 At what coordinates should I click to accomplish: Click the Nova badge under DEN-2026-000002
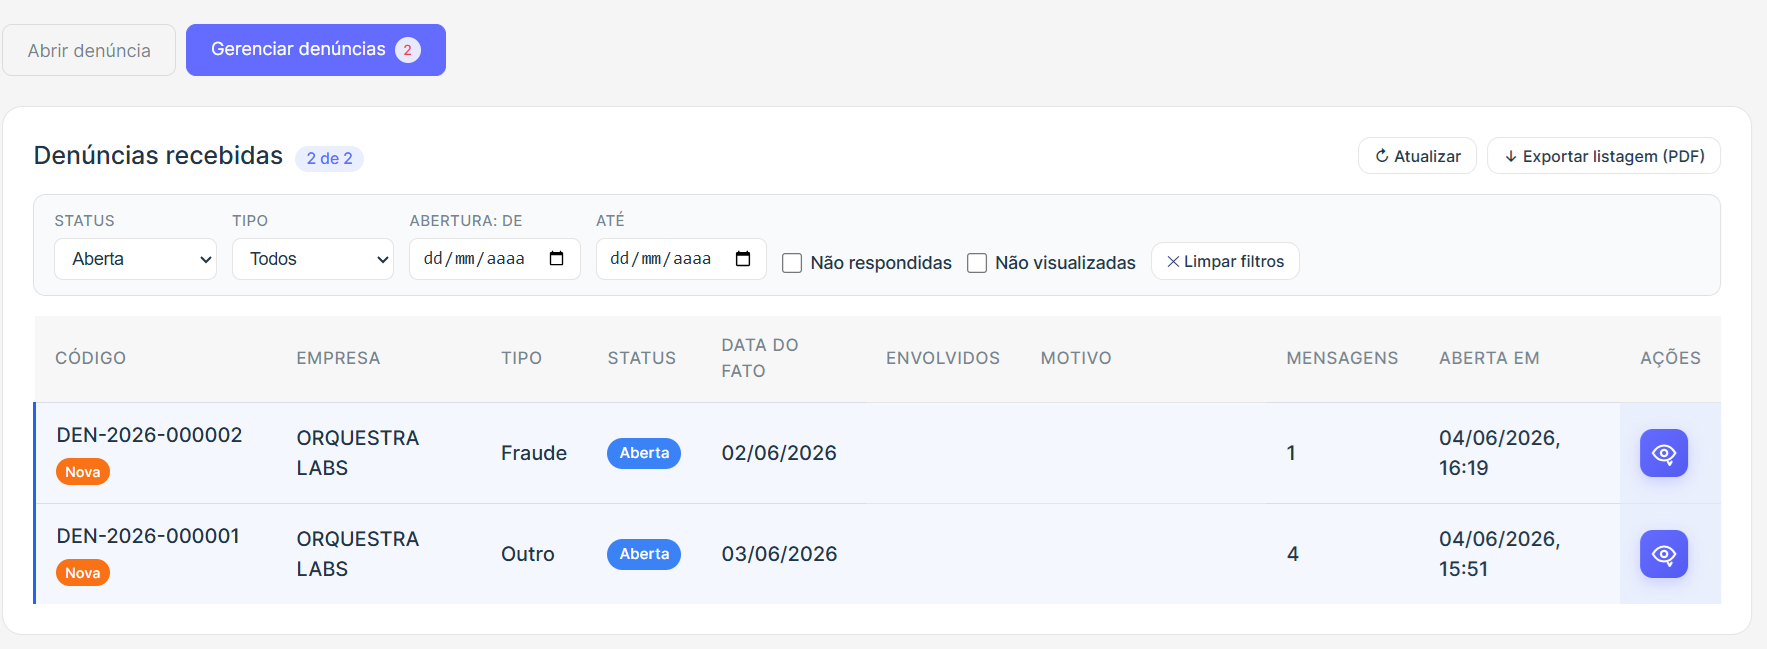click(x=83, y=472)
